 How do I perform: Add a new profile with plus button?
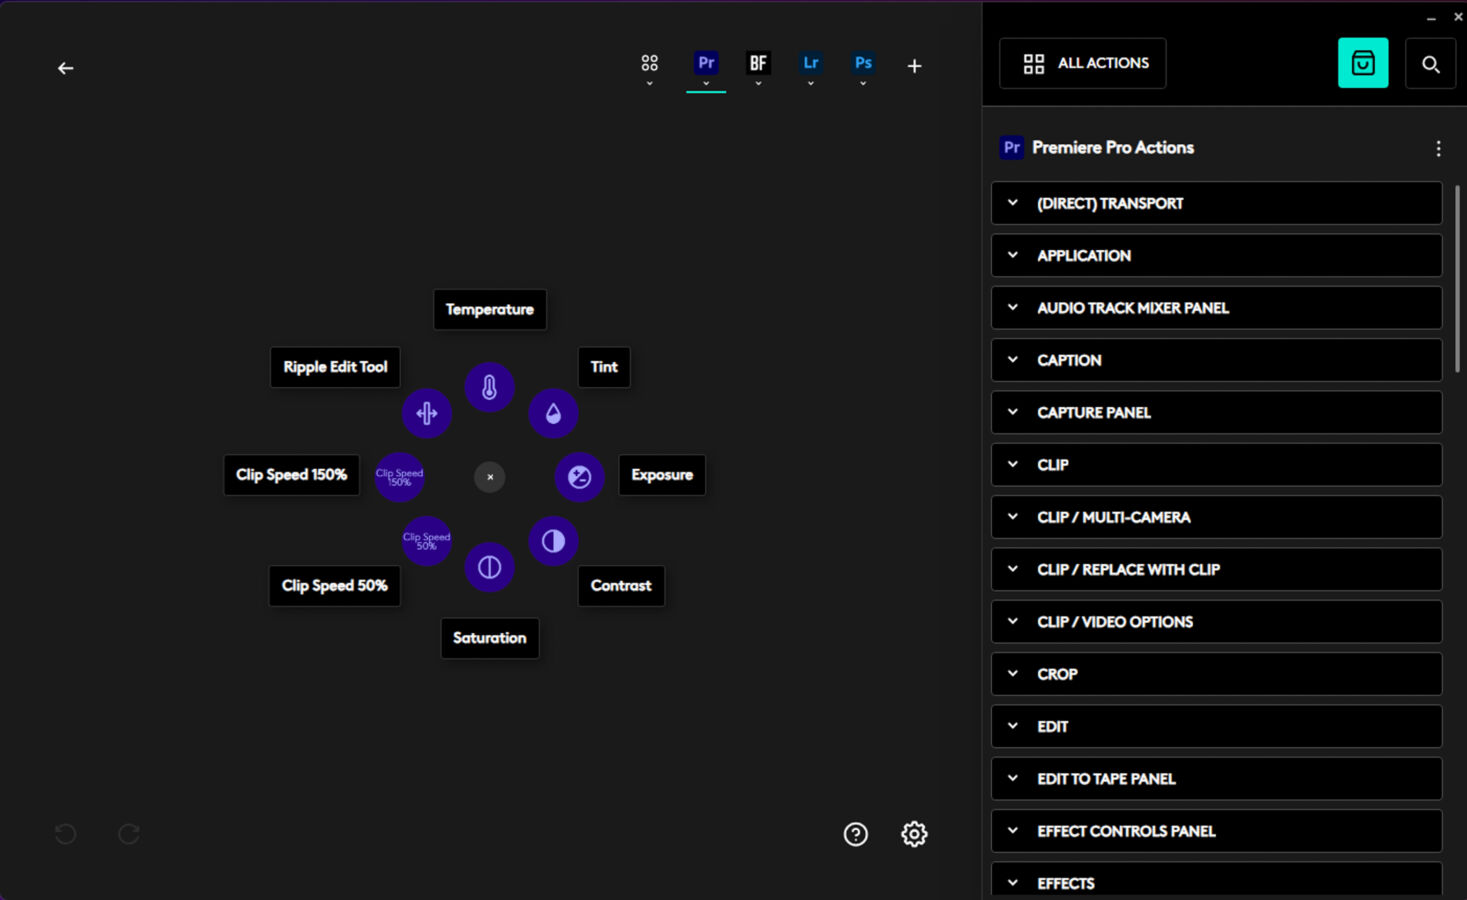coord(914,66)
